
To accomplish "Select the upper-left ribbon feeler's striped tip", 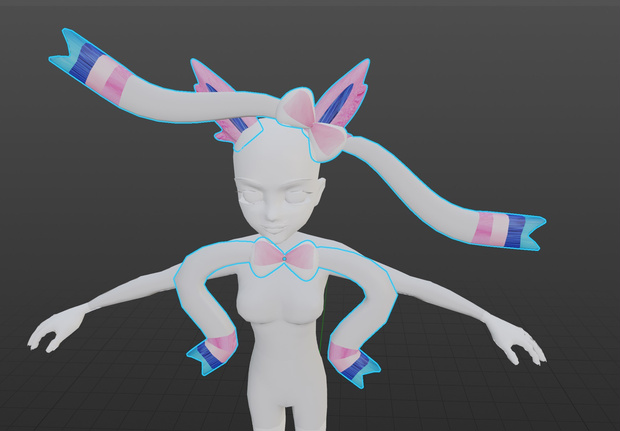I will click(89, 64).
